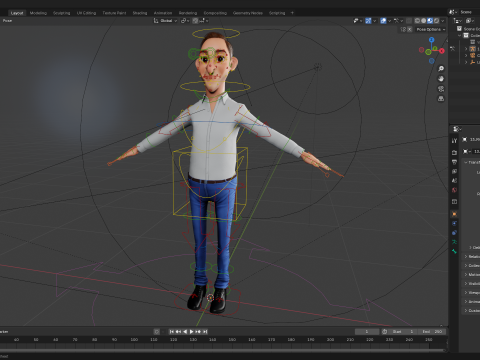Open gizmo options dropdown arrow
The height and width of the screenshot is (360, 480).
tap(374, 21)
